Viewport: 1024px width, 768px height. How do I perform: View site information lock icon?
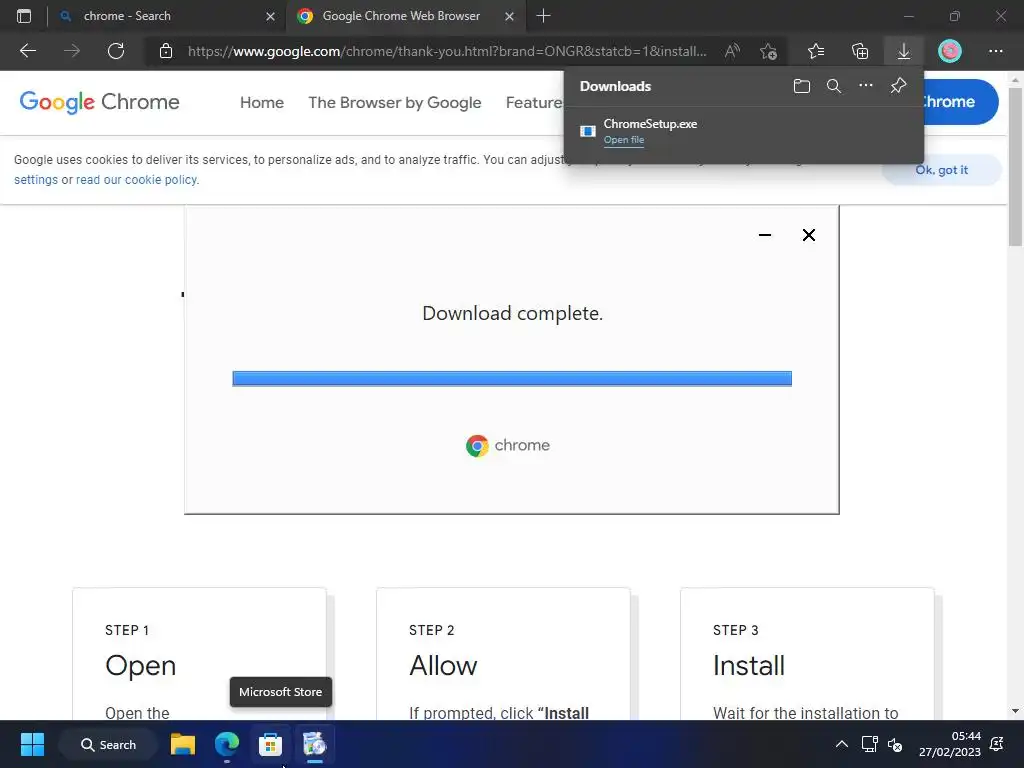click(x=166, y=51)
